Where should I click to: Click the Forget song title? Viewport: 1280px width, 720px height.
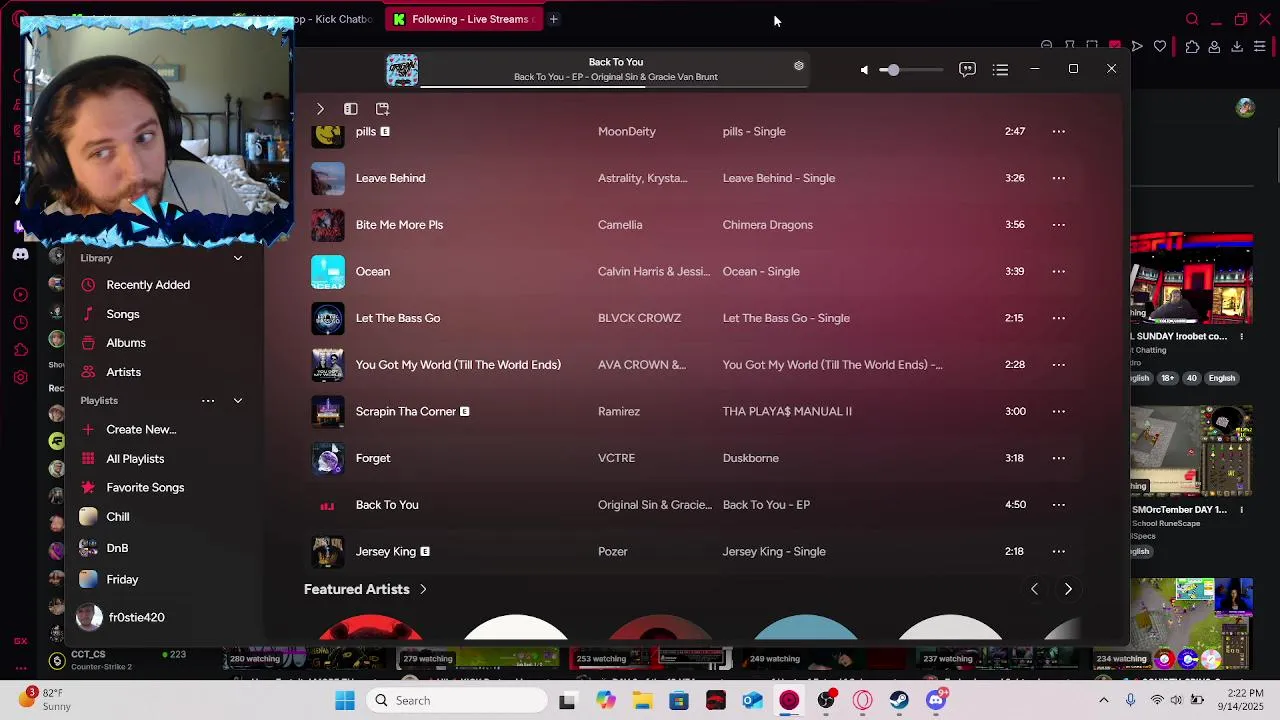(x=373, y=458)
